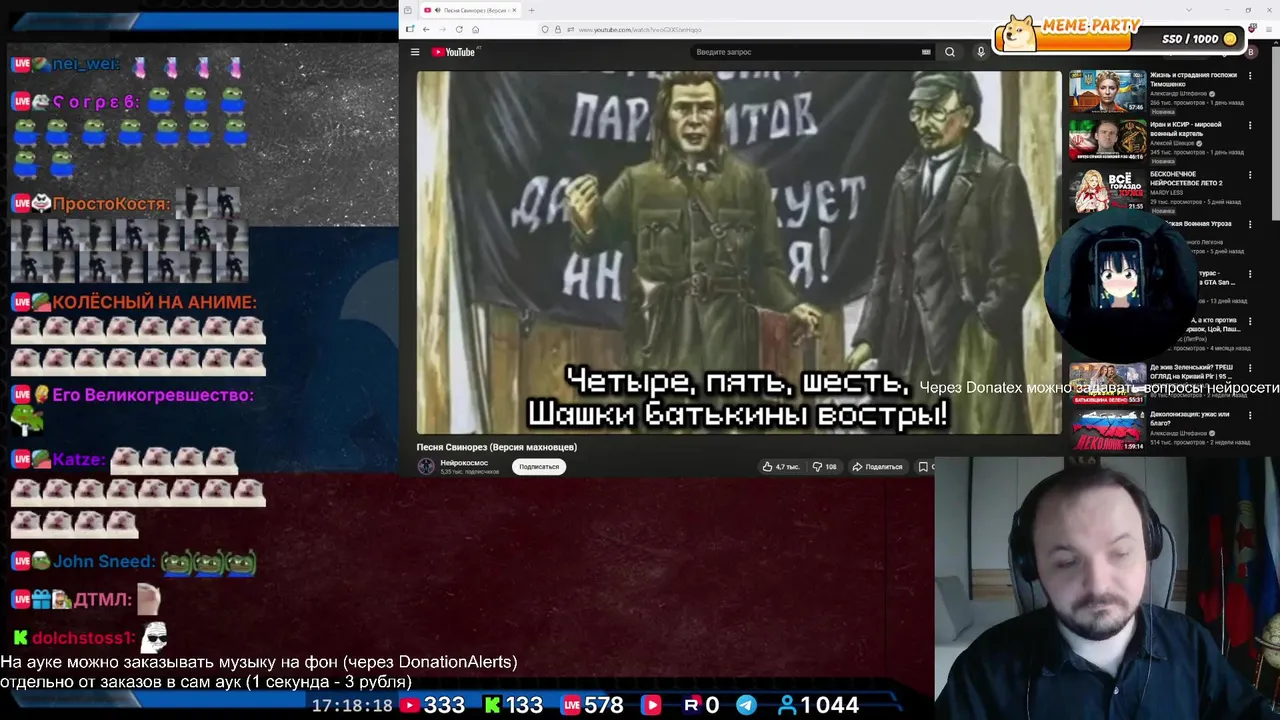Go back with the browser back arrow
1280x720 pixels.
tap(426, 29)
